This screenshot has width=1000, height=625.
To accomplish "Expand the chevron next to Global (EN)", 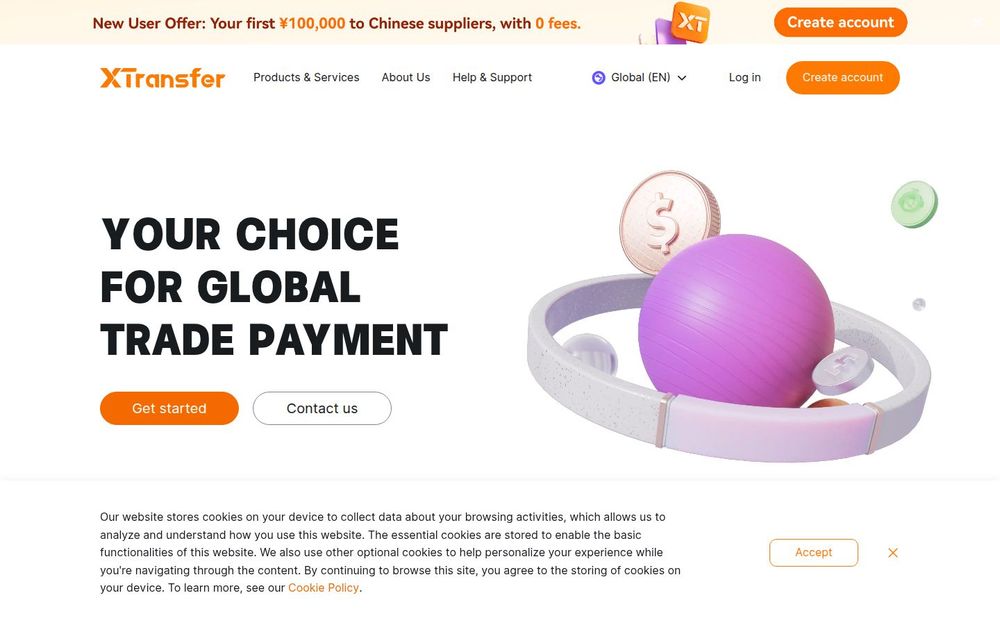I will pos(682,78).
